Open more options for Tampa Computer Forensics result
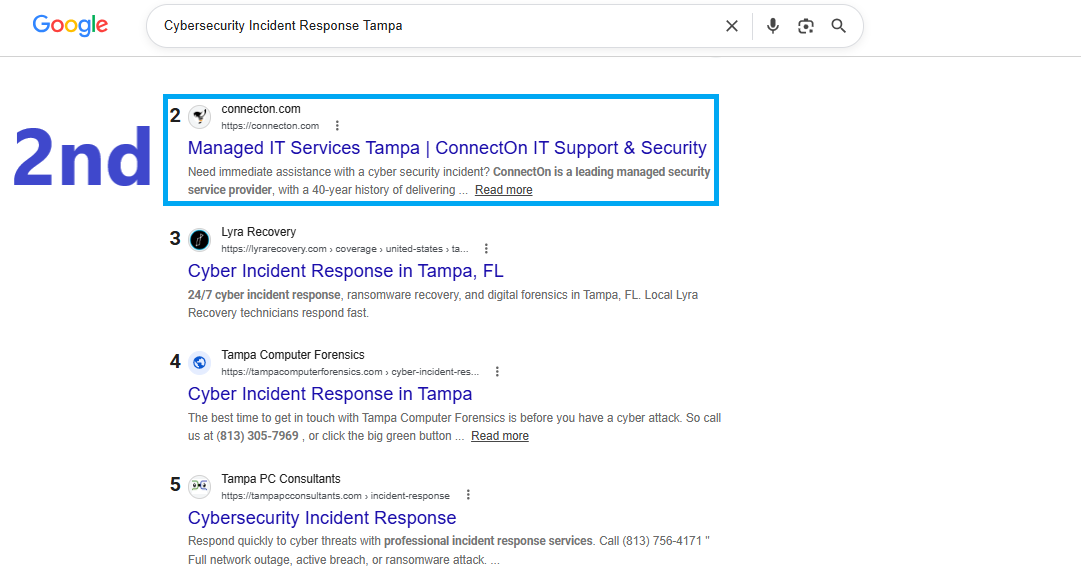Image resolution: width=1081 pixels, height=579 pixels. coord(497,372)
